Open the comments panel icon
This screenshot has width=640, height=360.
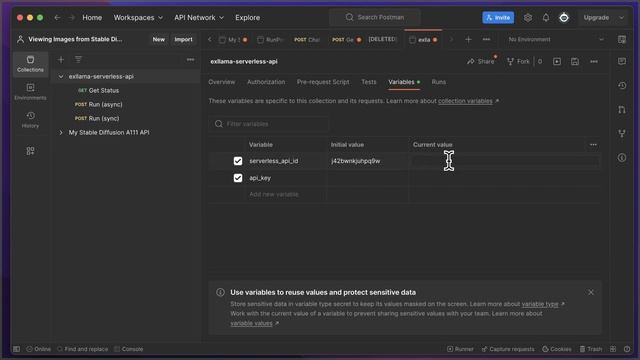pos(622,62)
